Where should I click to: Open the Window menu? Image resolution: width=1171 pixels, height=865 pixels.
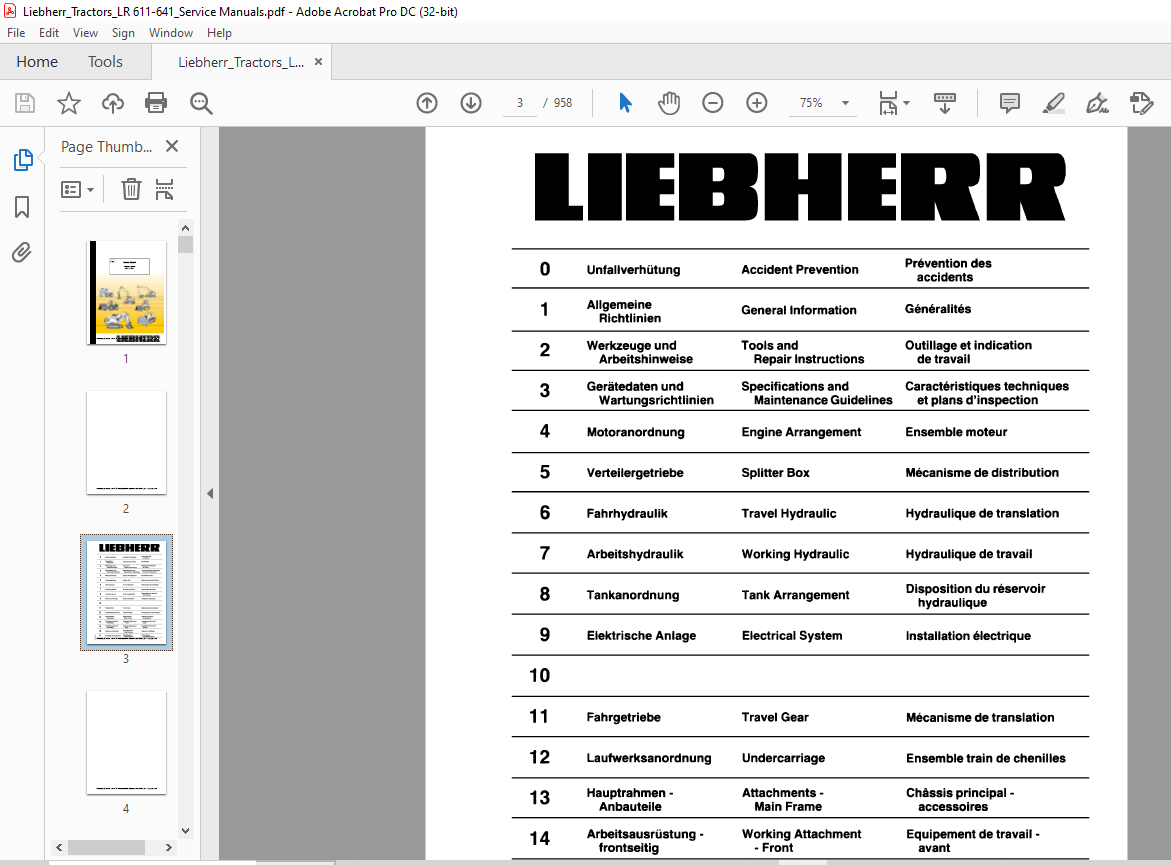[x=170, y=33]
